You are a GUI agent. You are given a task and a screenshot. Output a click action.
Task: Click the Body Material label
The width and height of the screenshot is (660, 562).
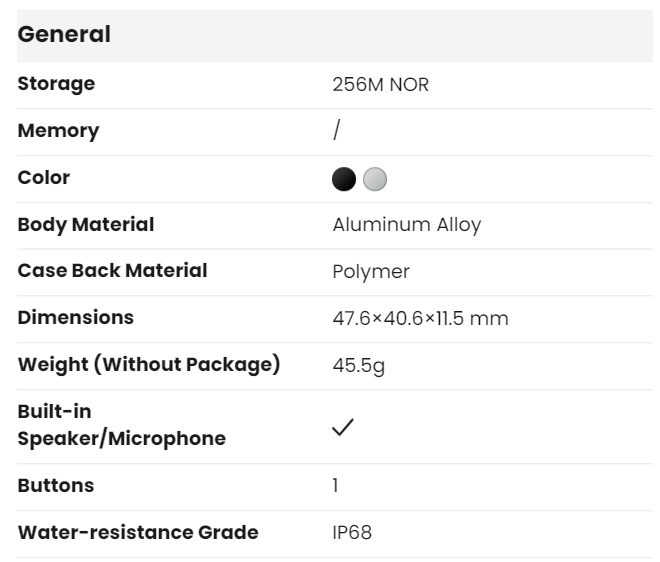[x=86, y=225]
